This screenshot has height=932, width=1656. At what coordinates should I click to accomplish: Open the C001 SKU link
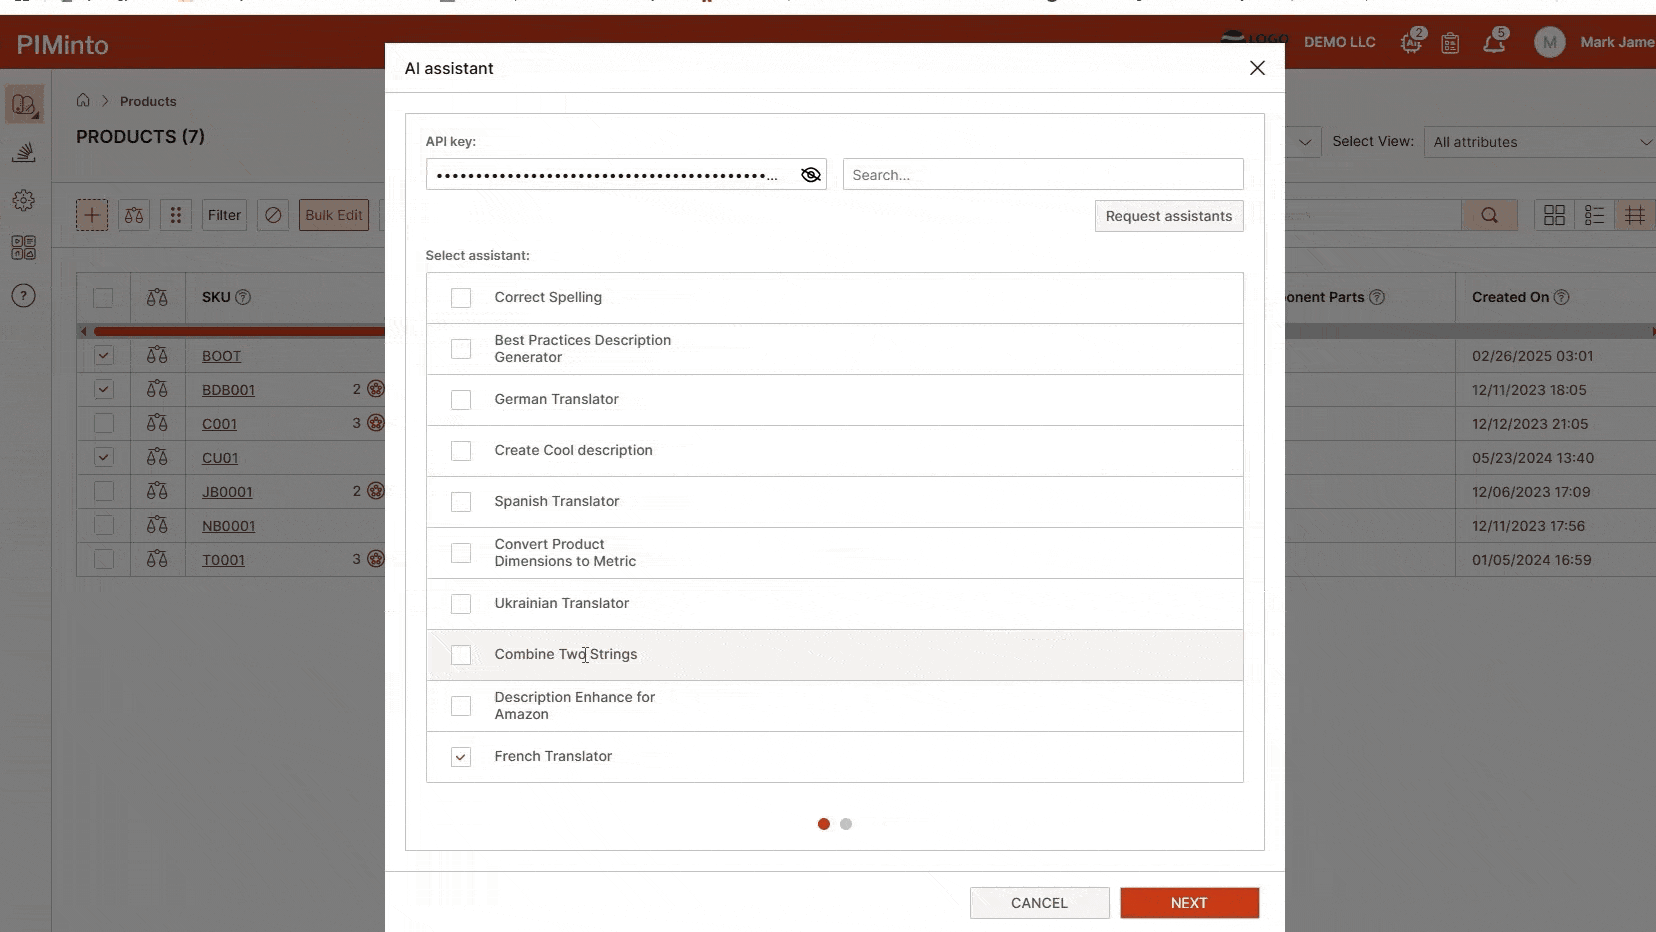coord(219,424)
